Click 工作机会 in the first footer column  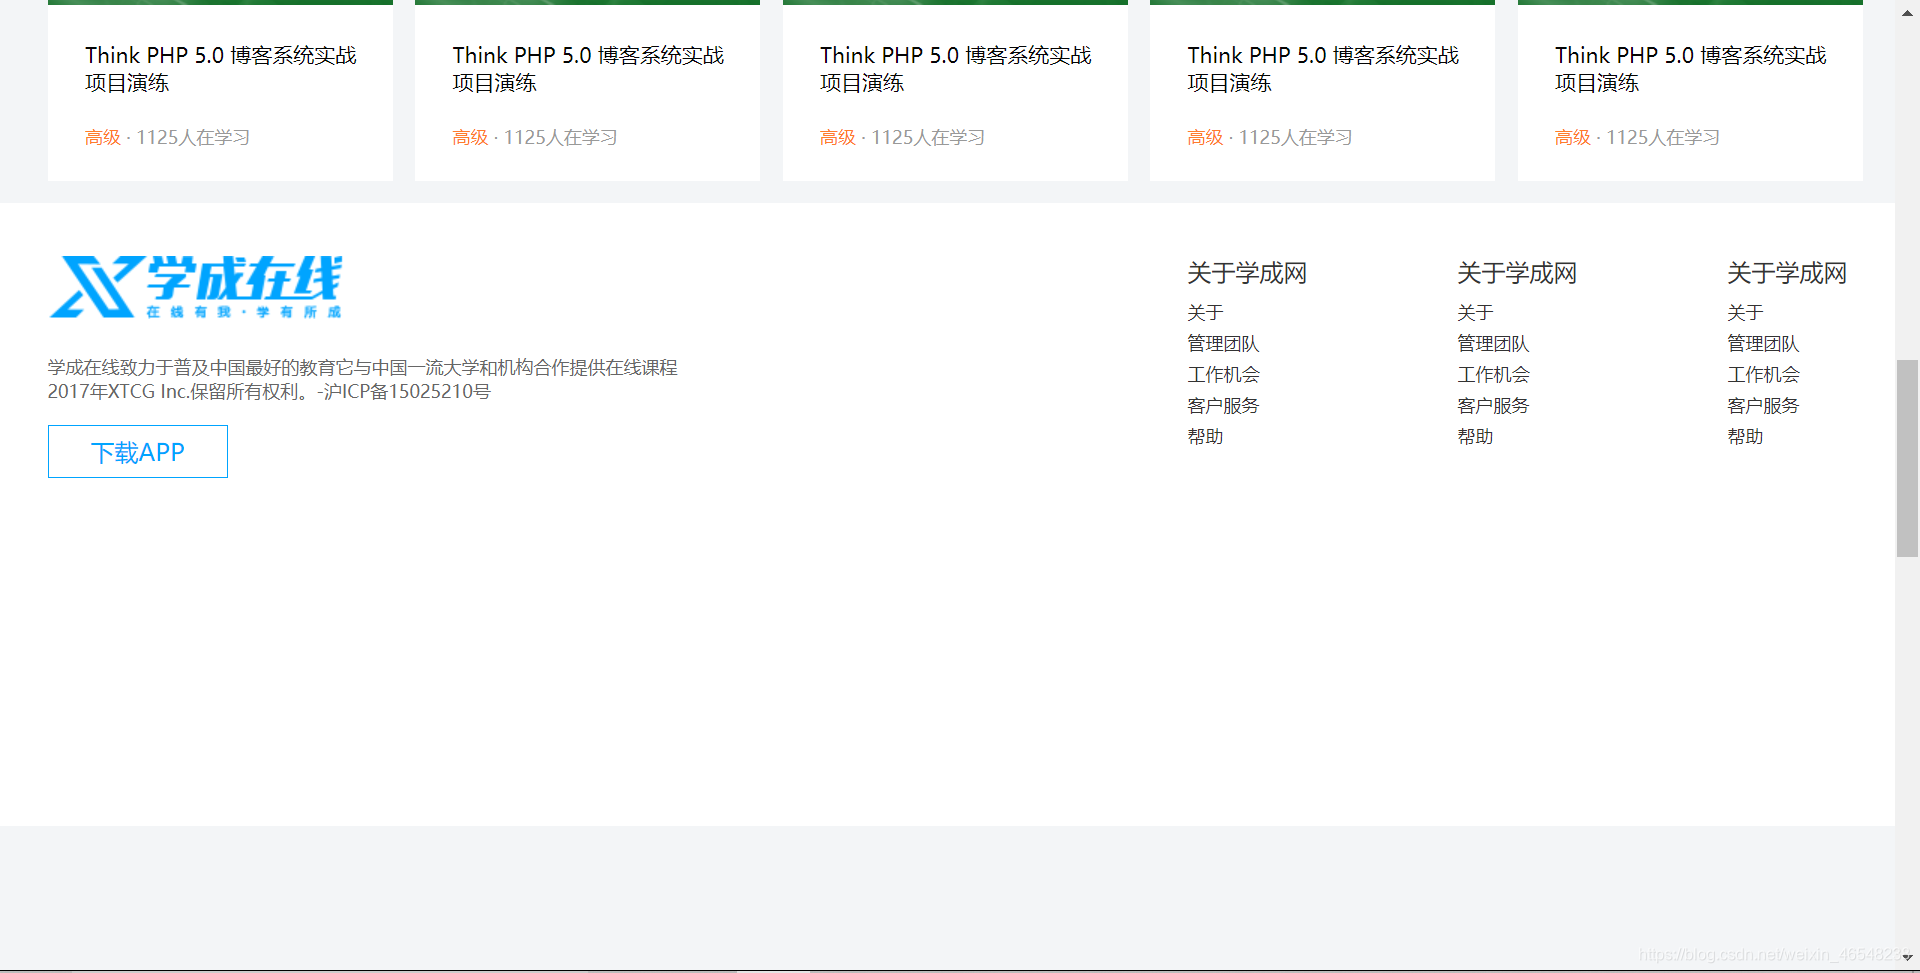pyautogui.click(x=1223, y=375)
